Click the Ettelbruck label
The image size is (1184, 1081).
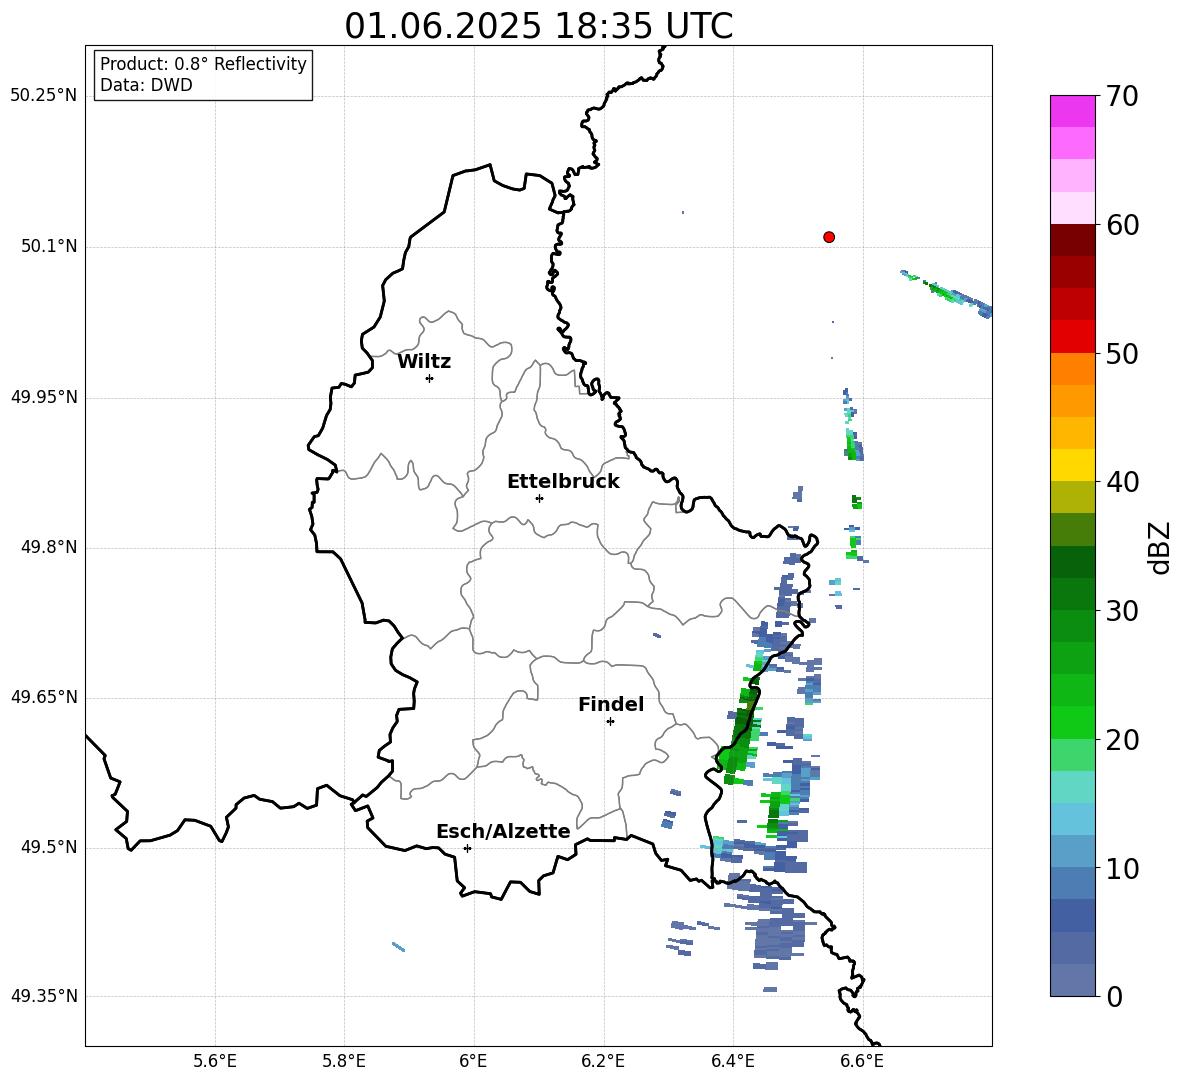563,482
